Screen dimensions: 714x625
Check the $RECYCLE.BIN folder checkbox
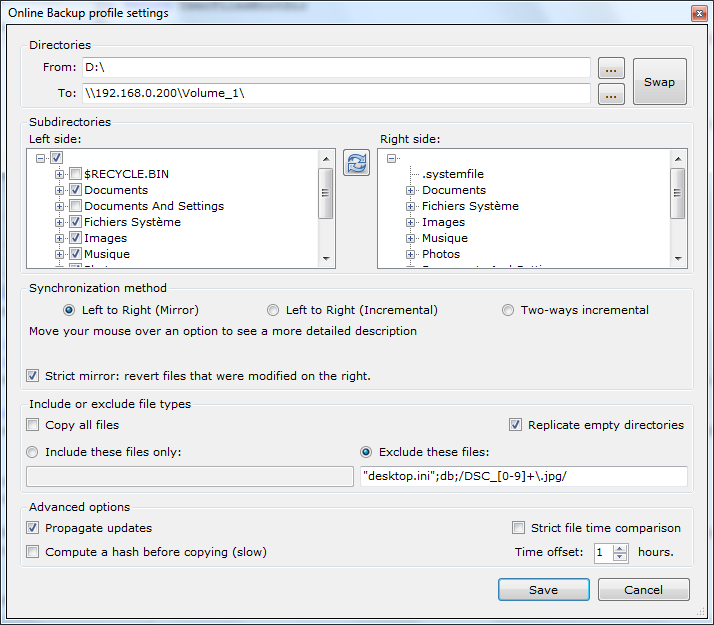(75, 174)
